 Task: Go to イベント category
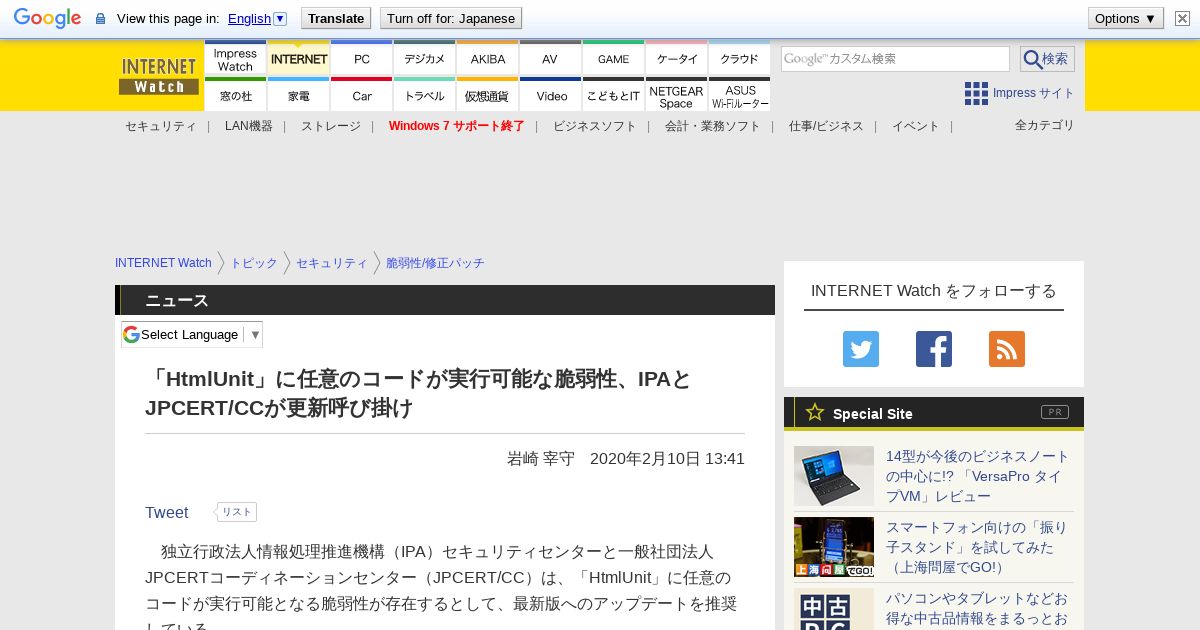click(915, 126)
